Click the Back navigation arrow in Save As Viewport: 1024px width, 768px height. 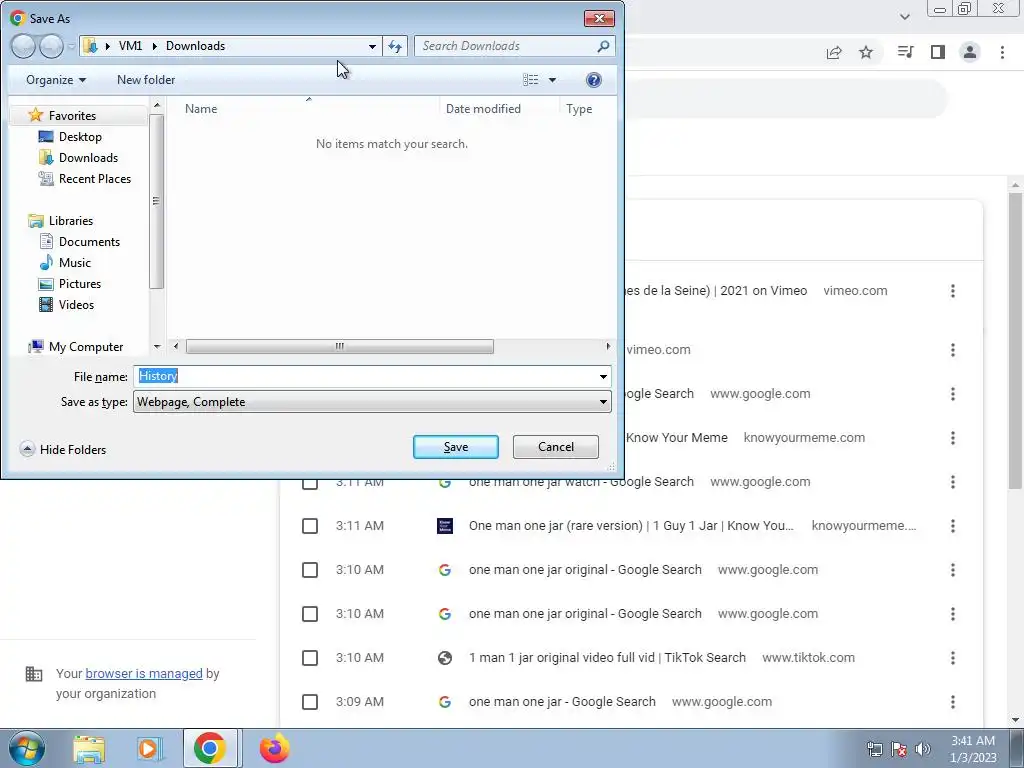23,46
